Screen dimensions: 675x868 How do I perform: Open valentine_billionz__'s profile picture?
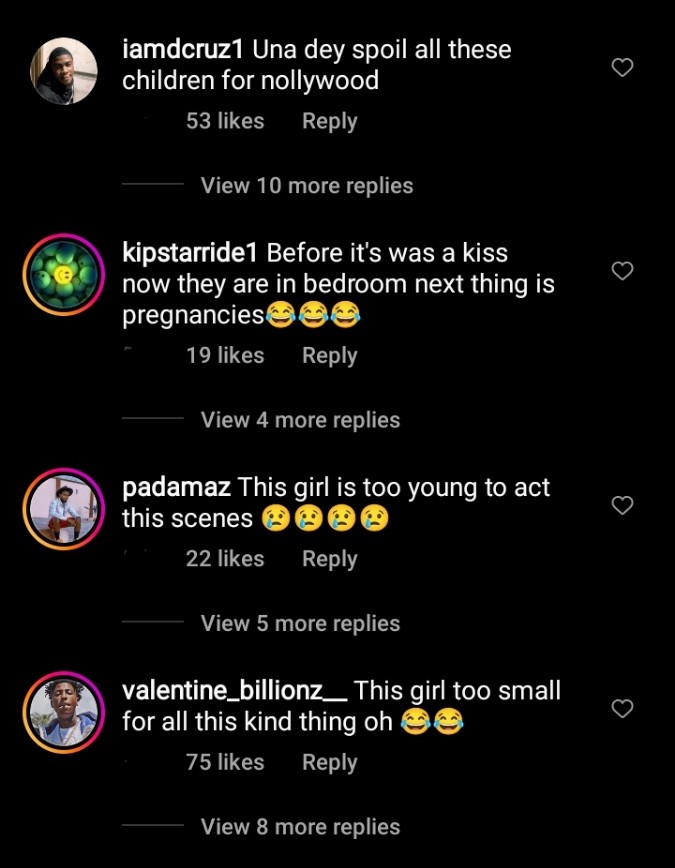pyautogui.click(x=65, y=712)
